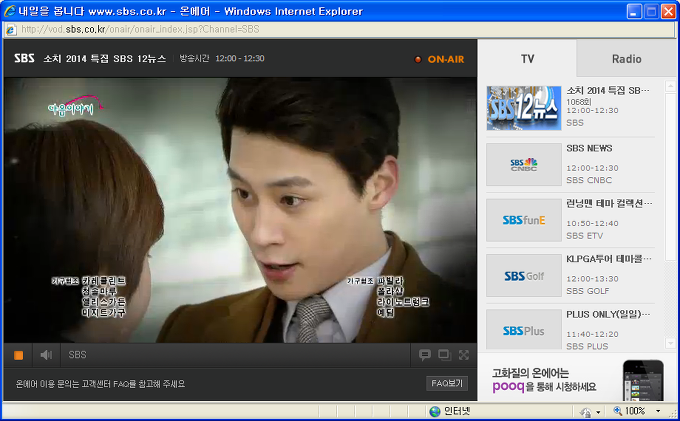Image resolution: width=680 pixels, height=421 pixels.
Task: Select the SBS funE channel logo
Action: 523,220
